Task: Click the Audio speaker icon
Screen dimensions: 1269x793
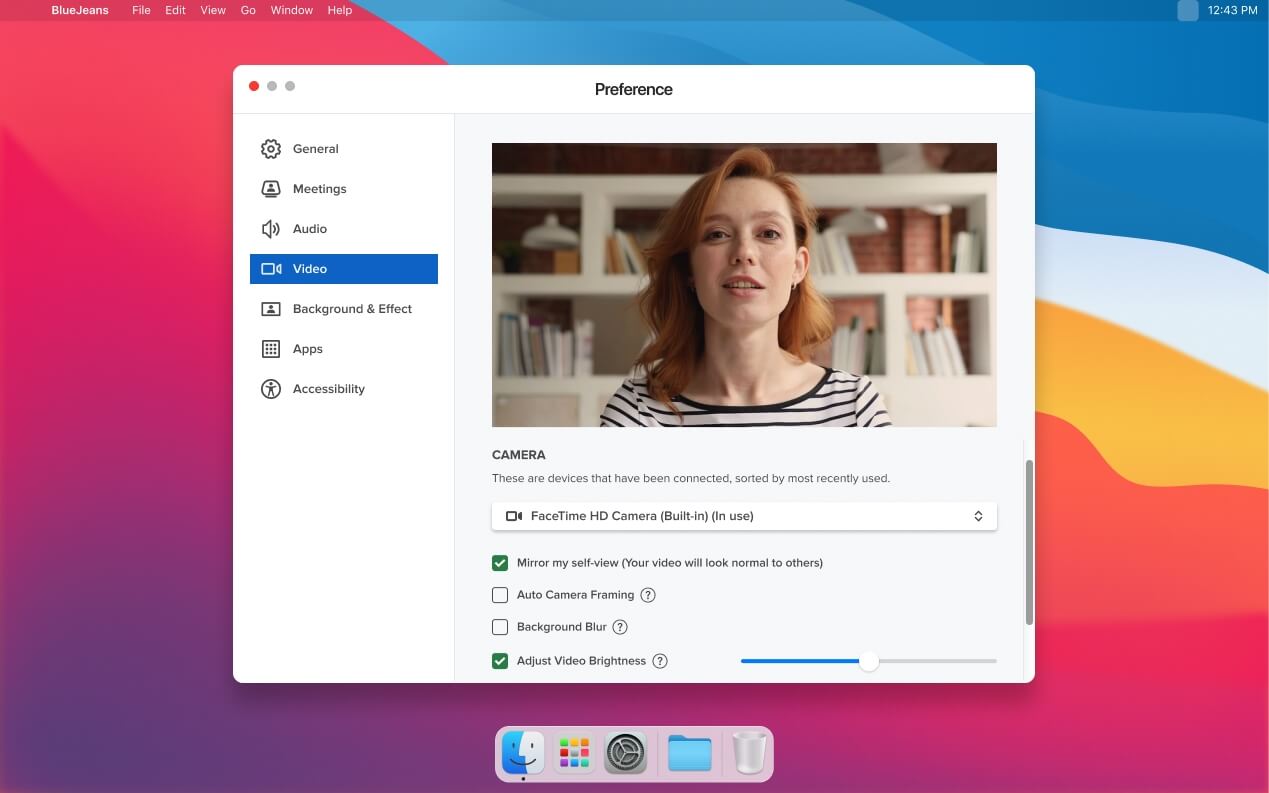Action: (x=270, y=229)
